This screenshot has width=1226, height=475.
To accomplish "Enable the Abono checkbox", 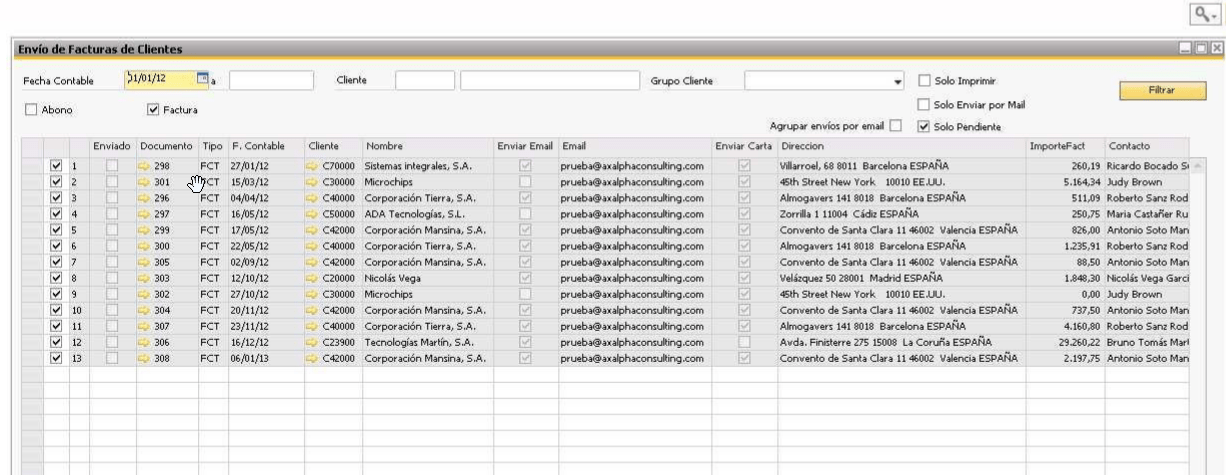I will pos(32,110).
